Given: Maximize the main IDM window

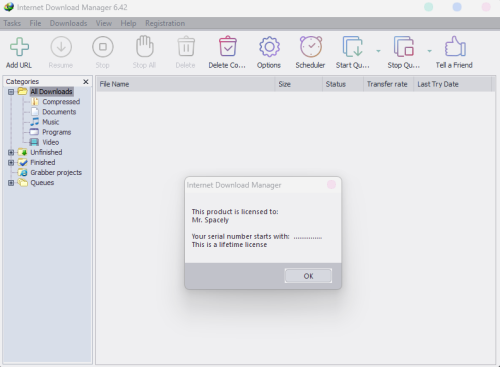Looking at the screenshot, I should pyautogui.click(x=457, y=7).
